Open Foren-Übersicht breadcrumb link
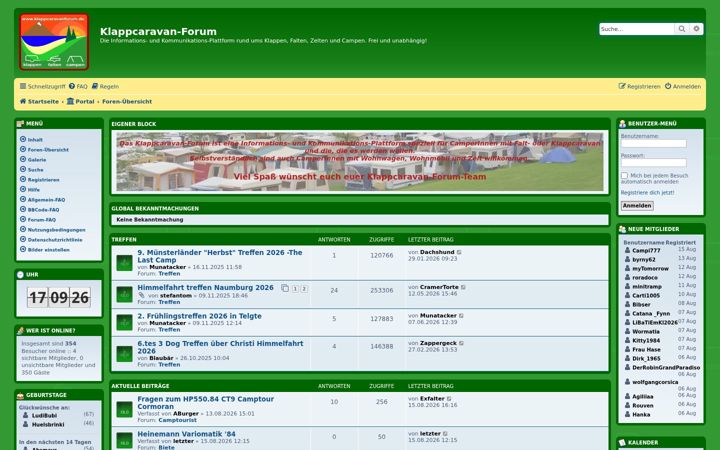The width and height of the screenshot is (720, 450). click(x=127, y=101)
